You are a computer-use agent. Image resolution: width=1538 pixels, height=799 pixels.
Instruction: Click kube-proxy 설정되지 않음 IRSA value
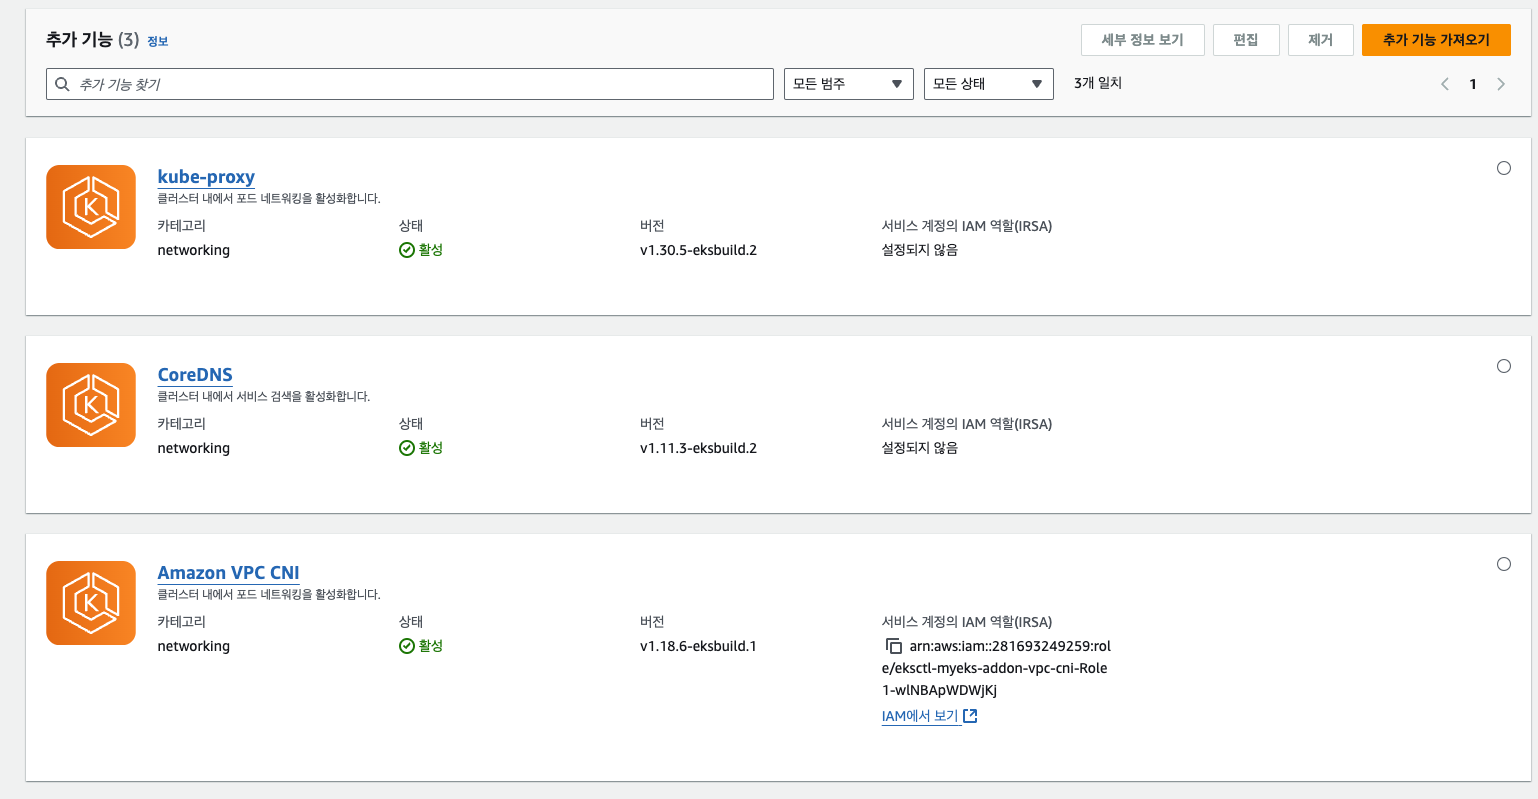[920, 250]
